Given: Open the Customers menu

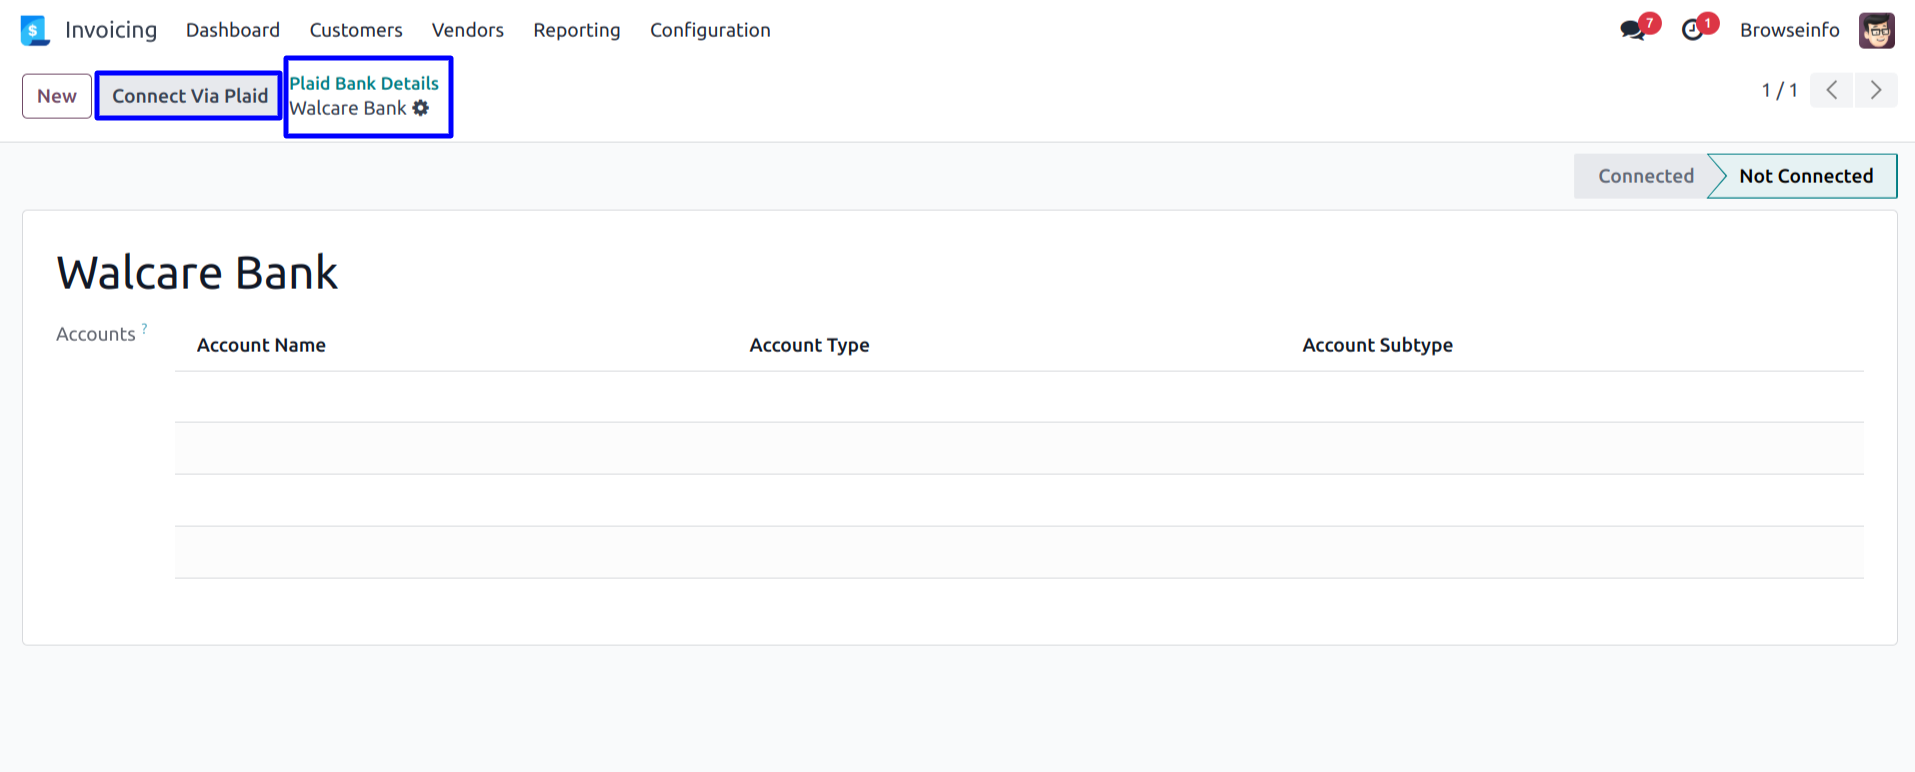Looking at the screenshot, I should click(355, 30).
